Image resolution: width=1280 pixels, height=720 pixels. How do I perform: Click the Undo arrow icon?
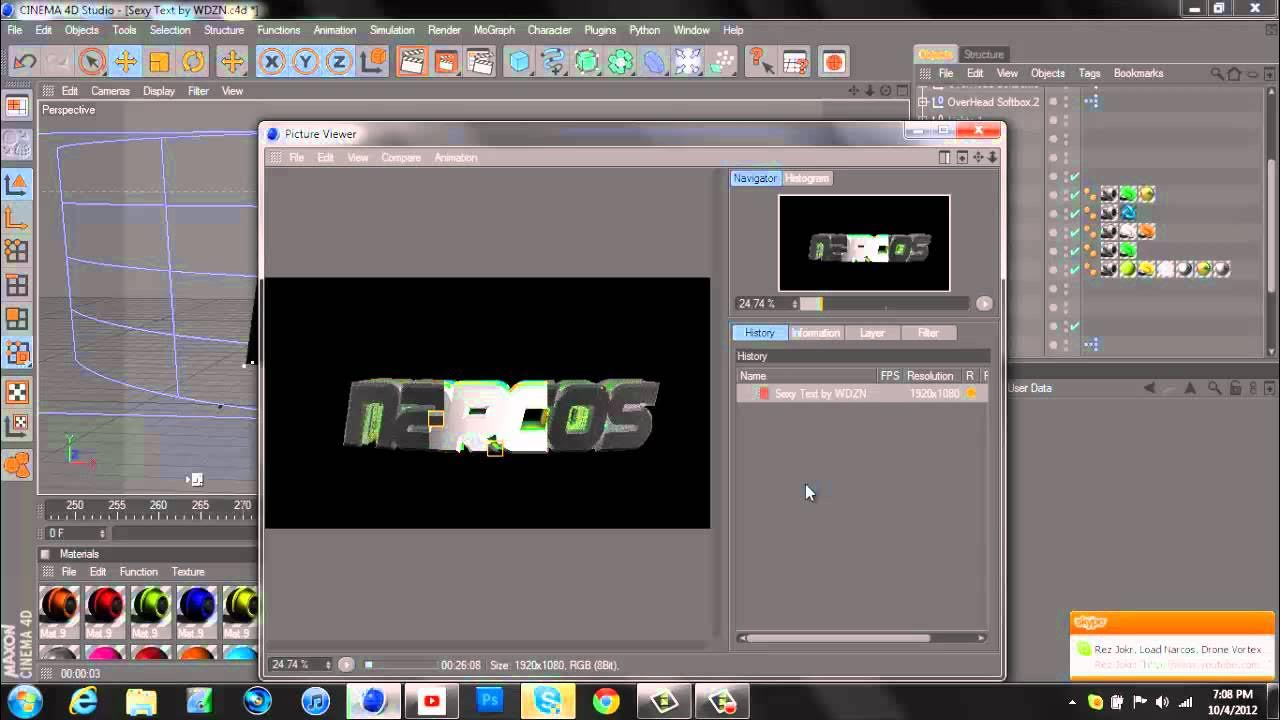tap(23, 62)
